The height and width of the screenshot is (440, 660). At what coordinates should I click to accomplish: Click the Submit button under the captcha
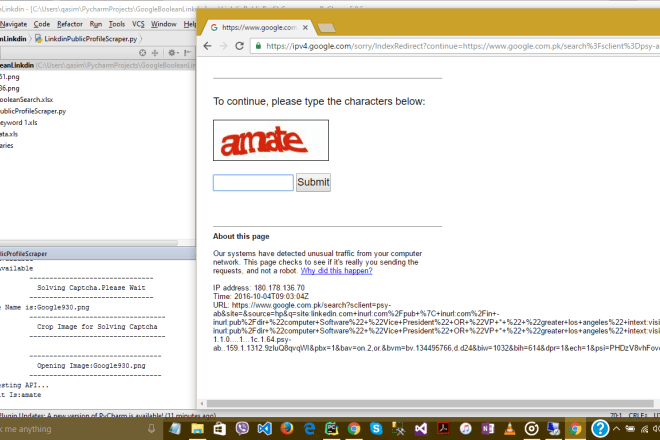(313, 182)
